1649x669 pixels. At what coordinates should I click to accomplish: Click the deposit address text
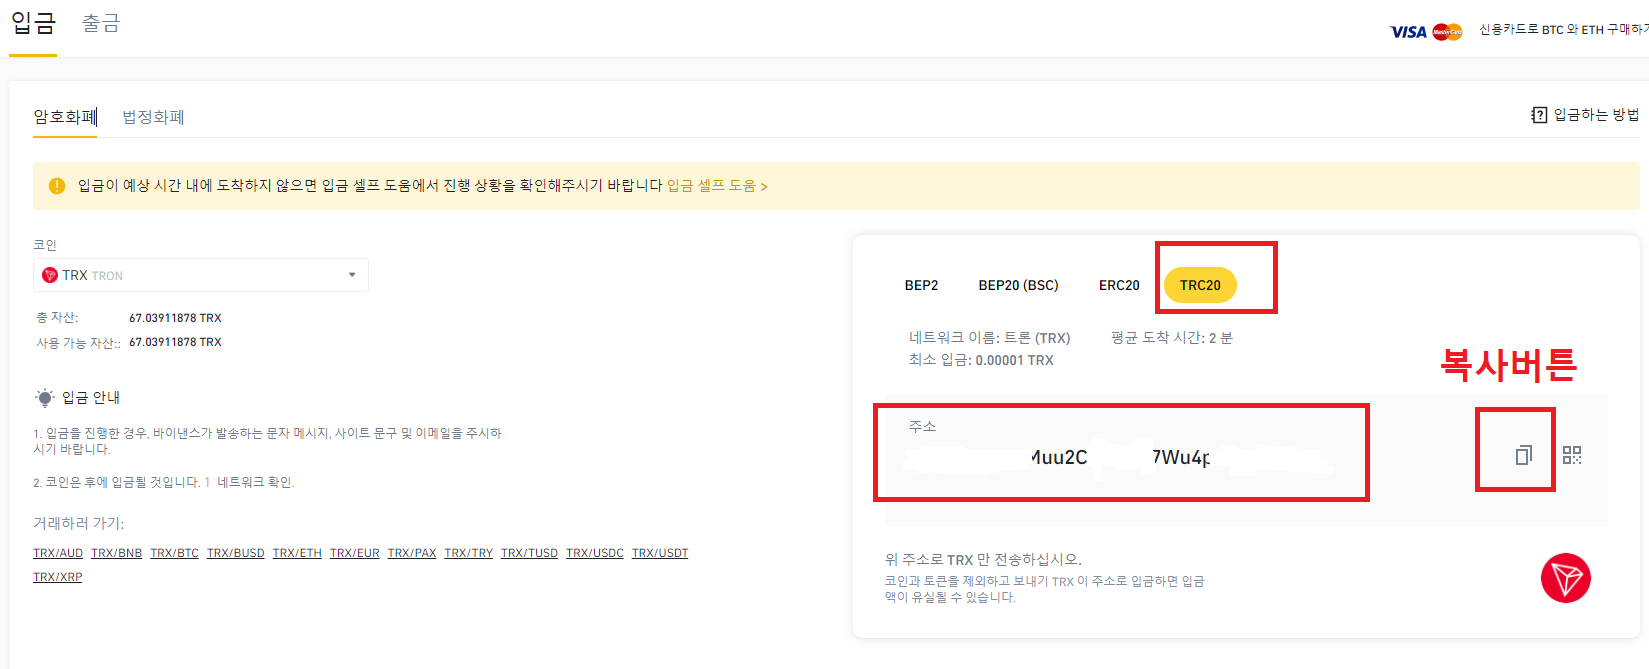tap(1120, 457)
